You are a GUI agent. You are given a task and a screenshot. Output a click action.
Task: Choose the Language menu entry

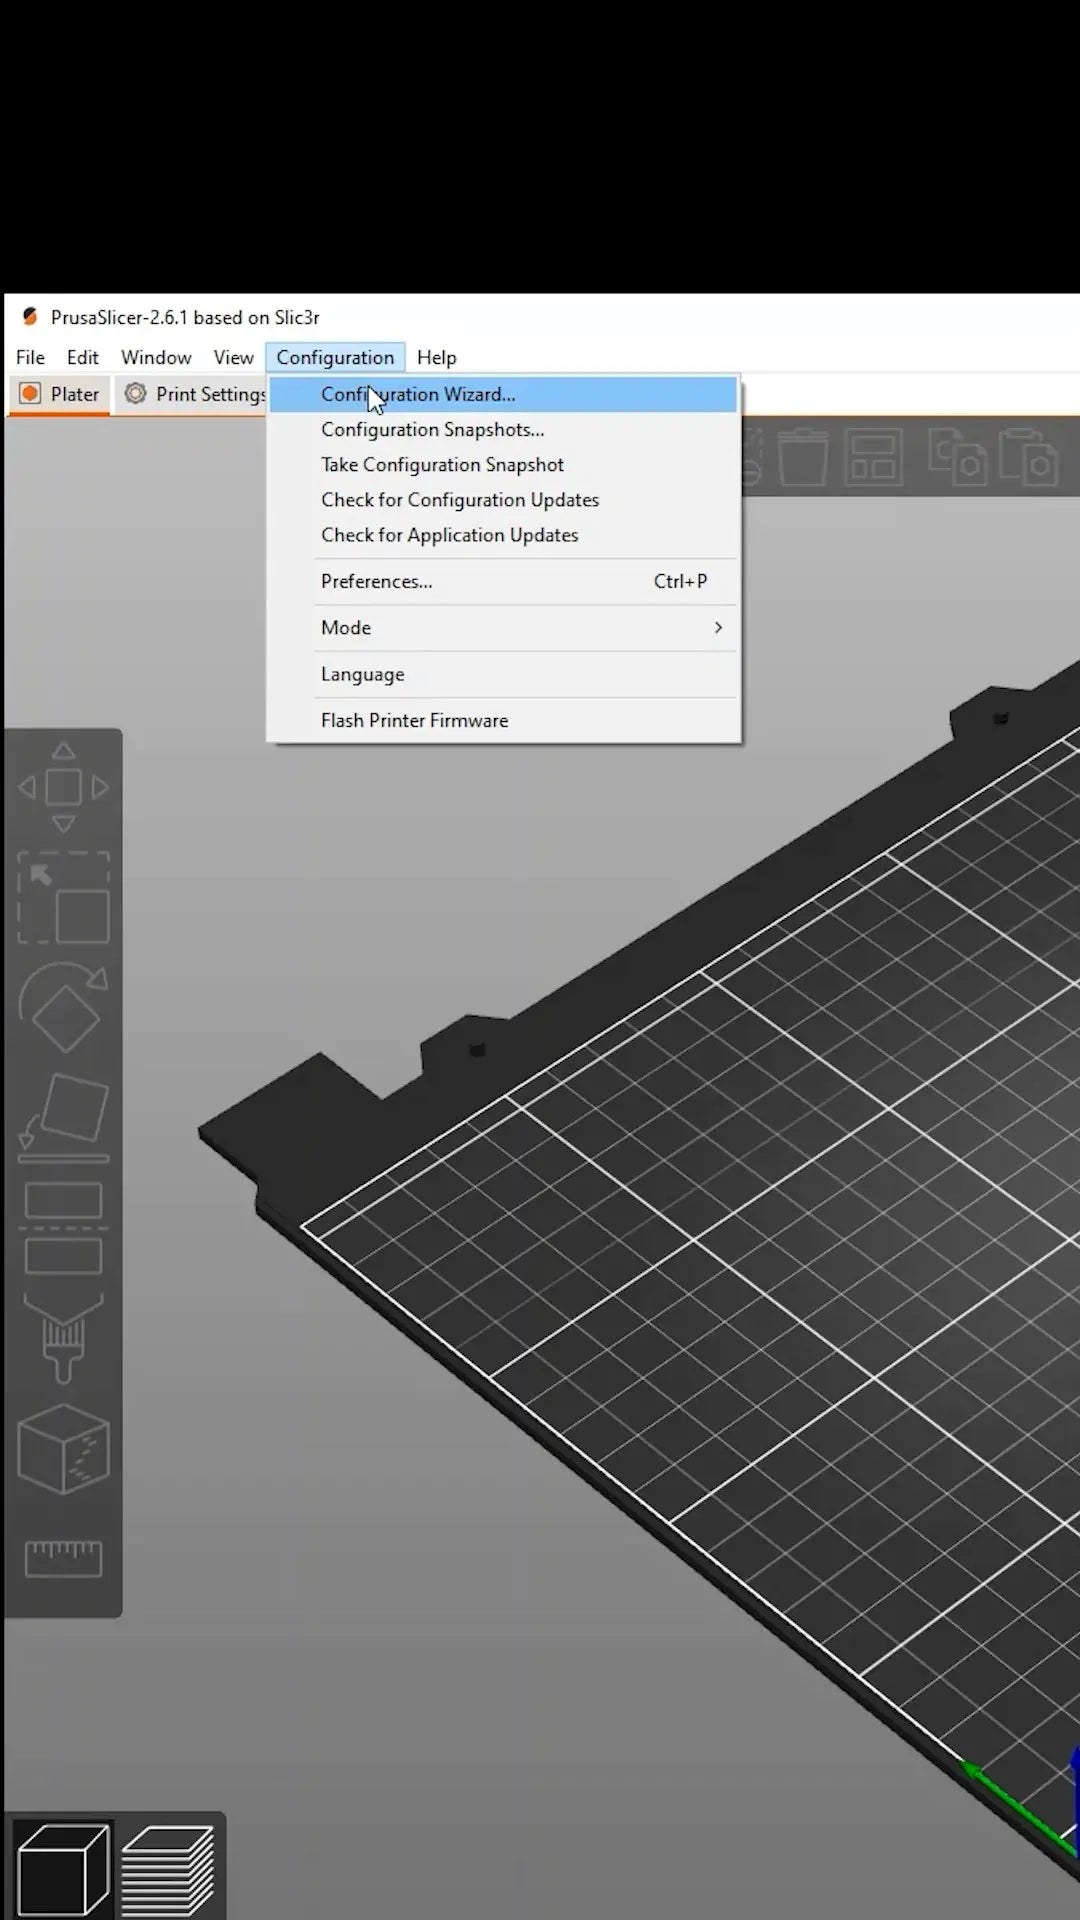tap(503, 674)
